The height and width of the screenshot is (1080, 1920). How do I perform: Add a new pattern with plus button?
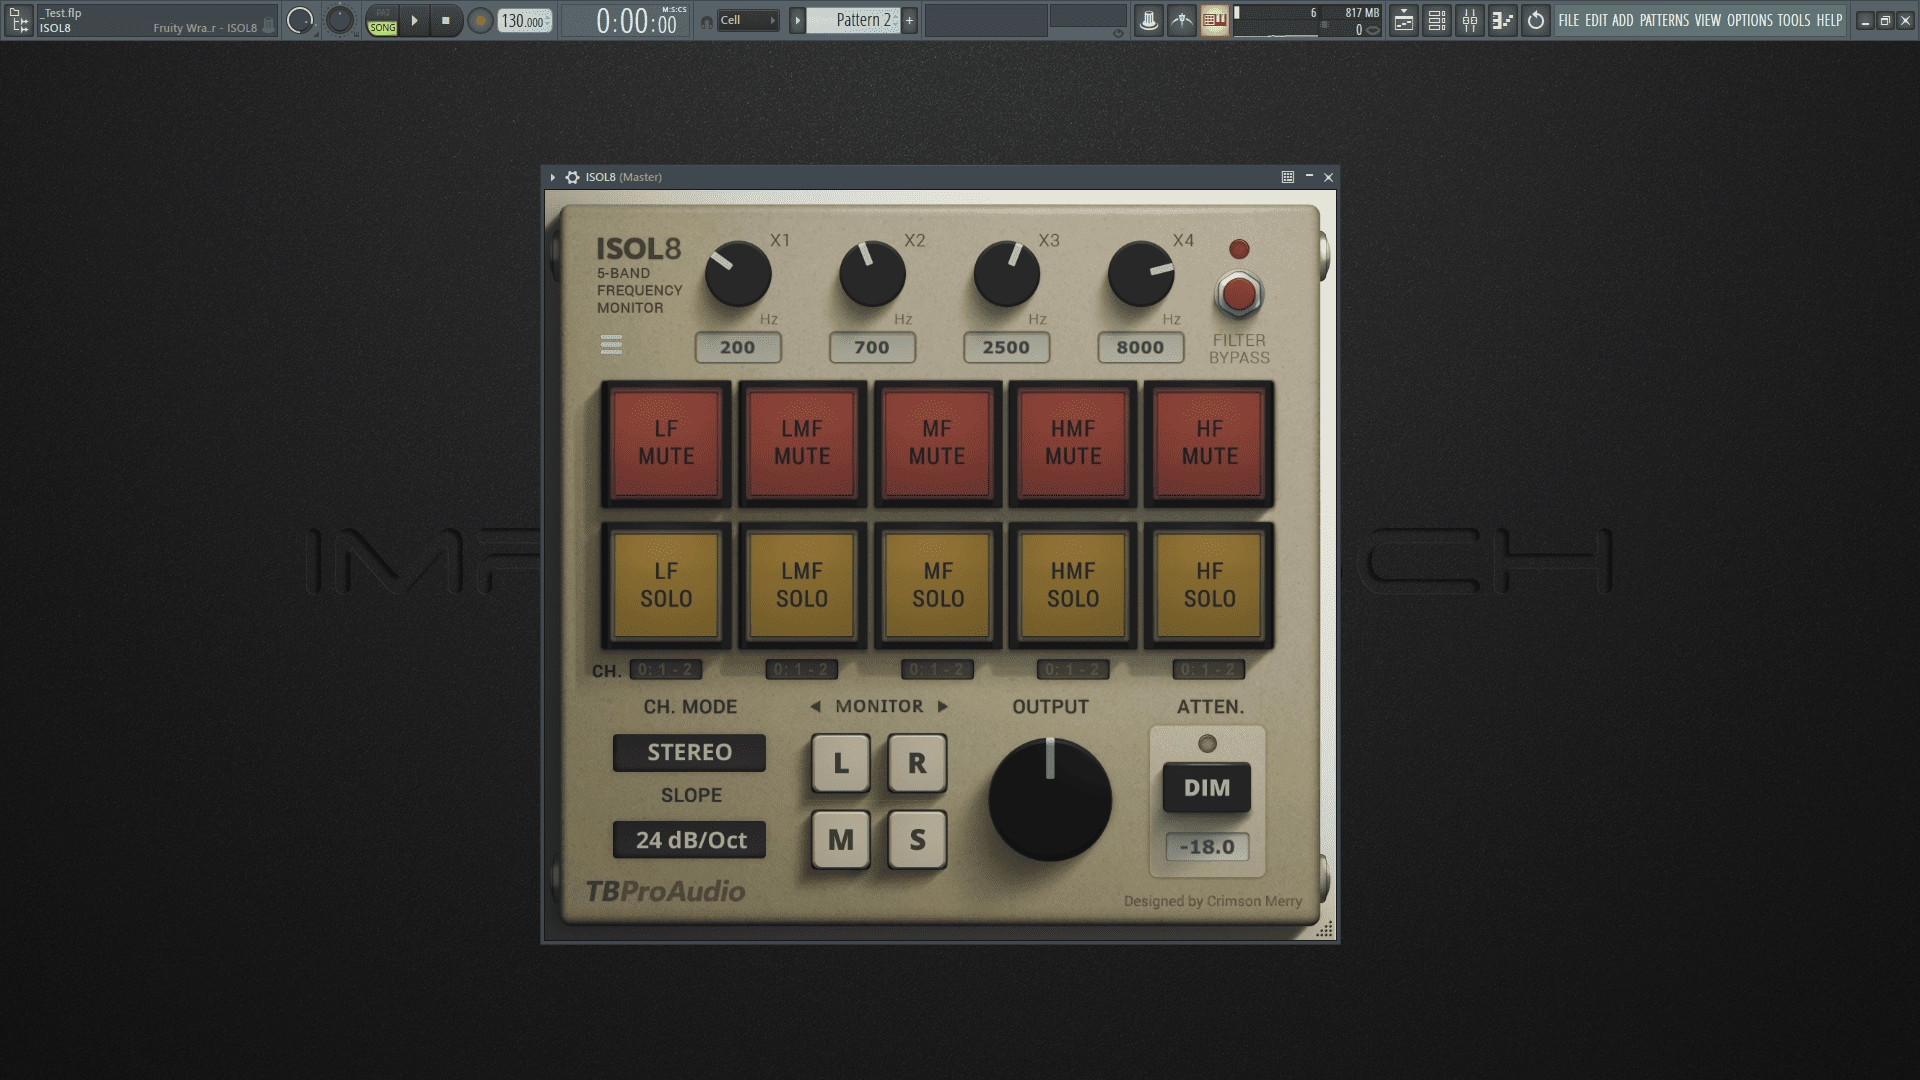pyautogui.click(x=909, y=20)
